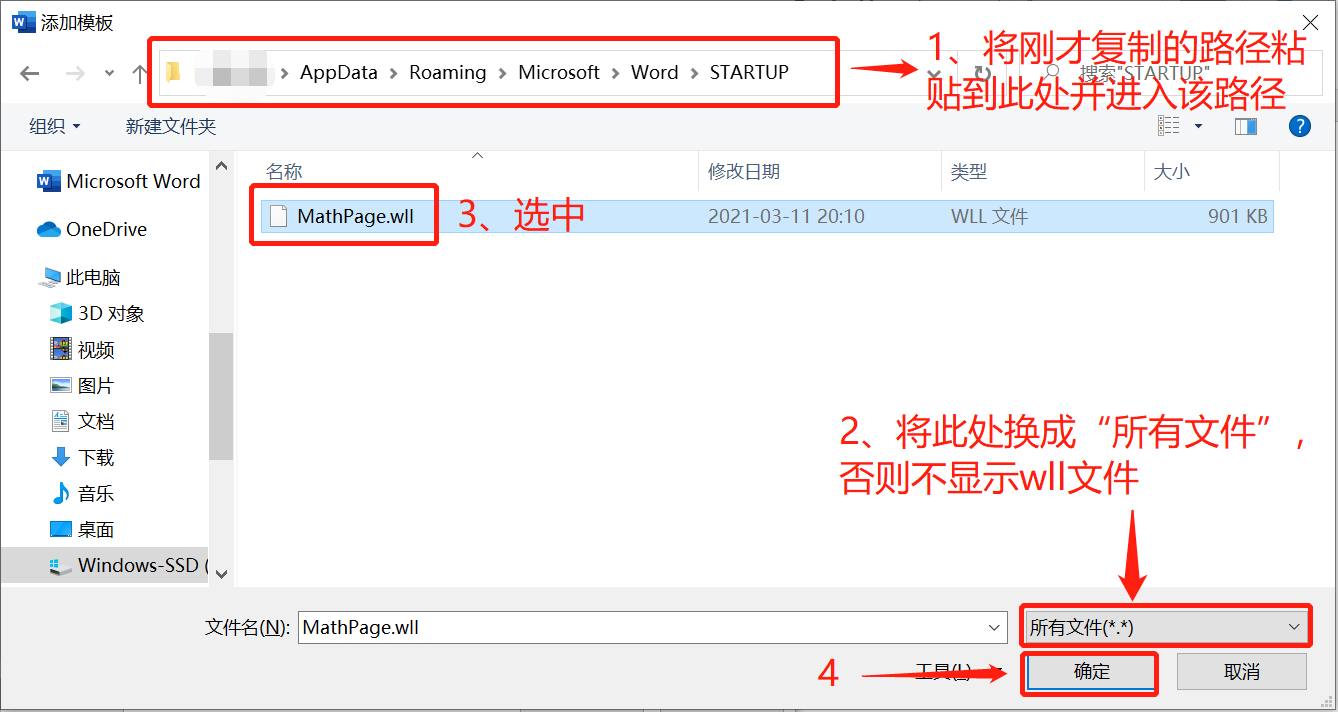Select the MathPage.wll file
Screen dimensions: 1338x712
[x=344, y=215]
